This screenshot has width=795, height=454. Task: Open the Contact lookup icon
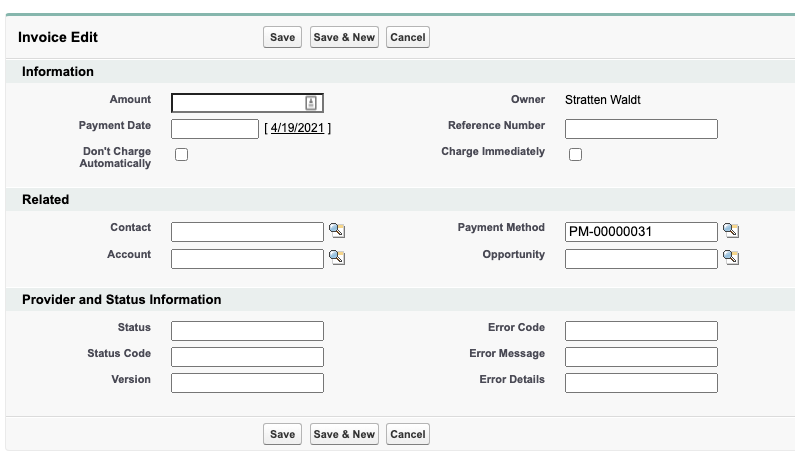(x=337, y=232)
